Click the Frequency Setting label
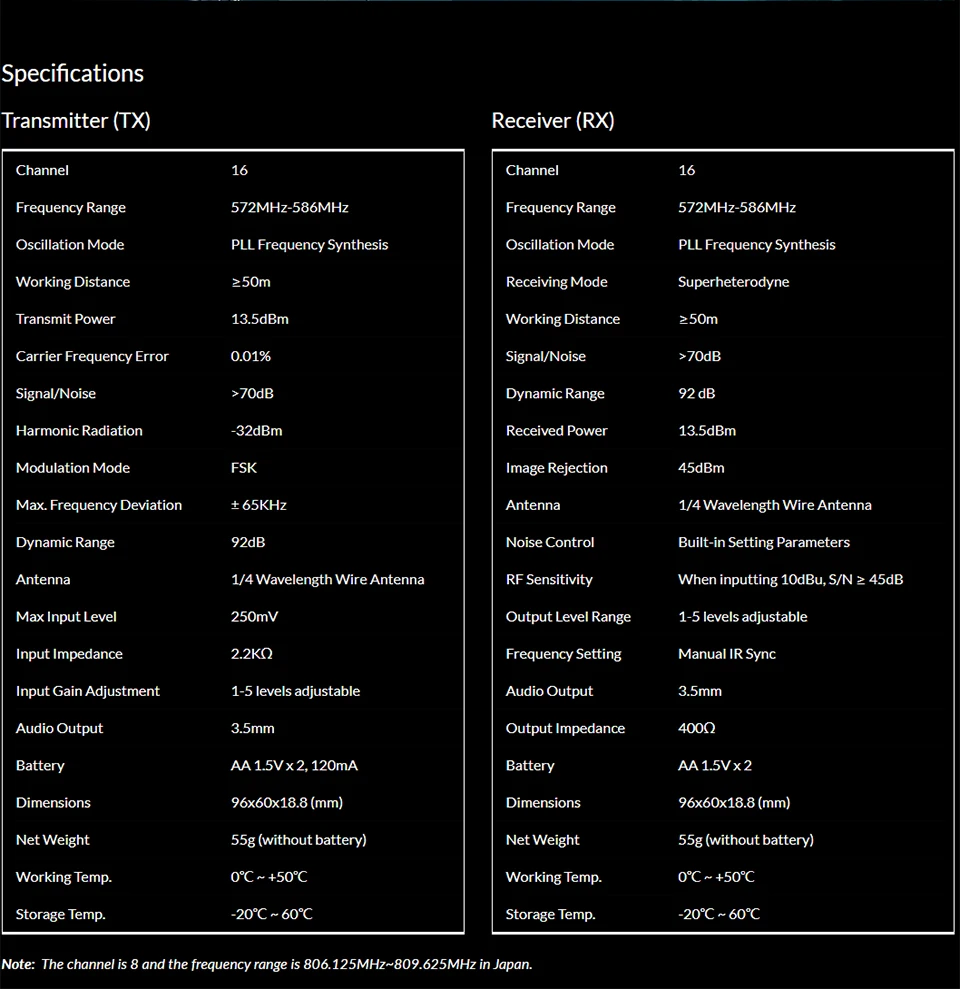 pyautogui.click(x=564, y=654)
